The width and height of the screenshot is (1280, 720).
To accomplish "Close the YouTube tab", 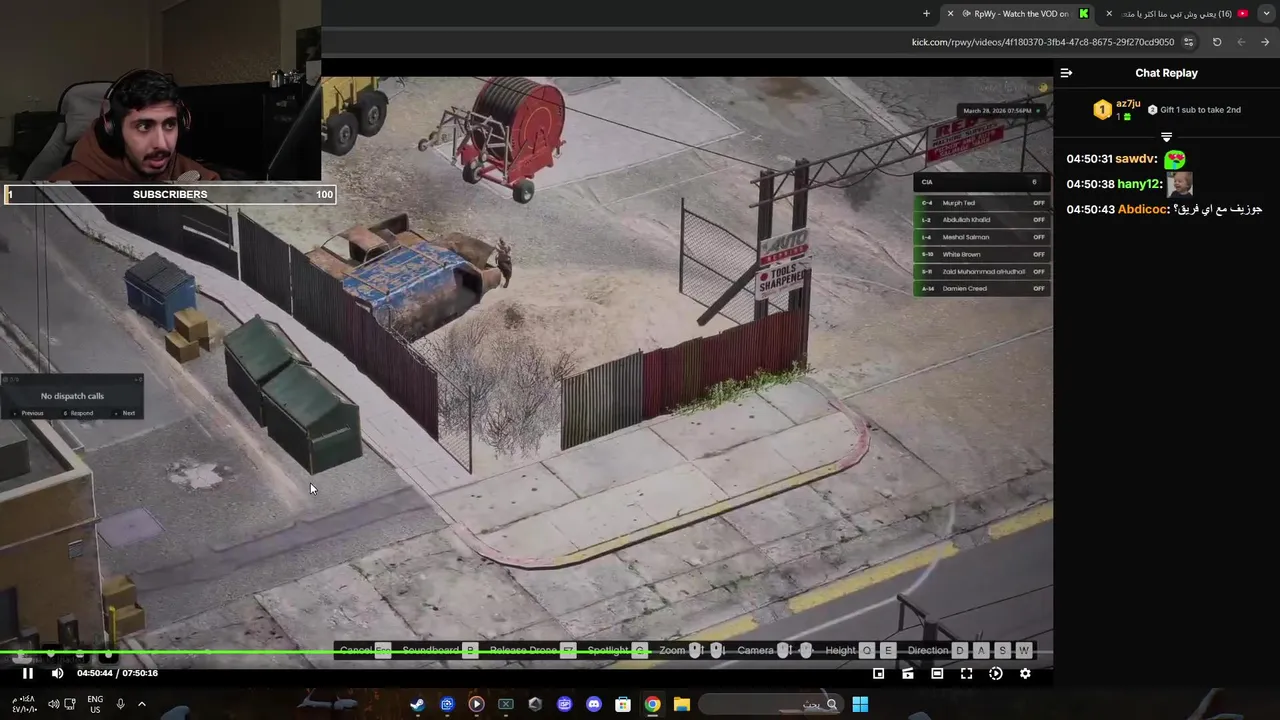I will coord(1108,14).
